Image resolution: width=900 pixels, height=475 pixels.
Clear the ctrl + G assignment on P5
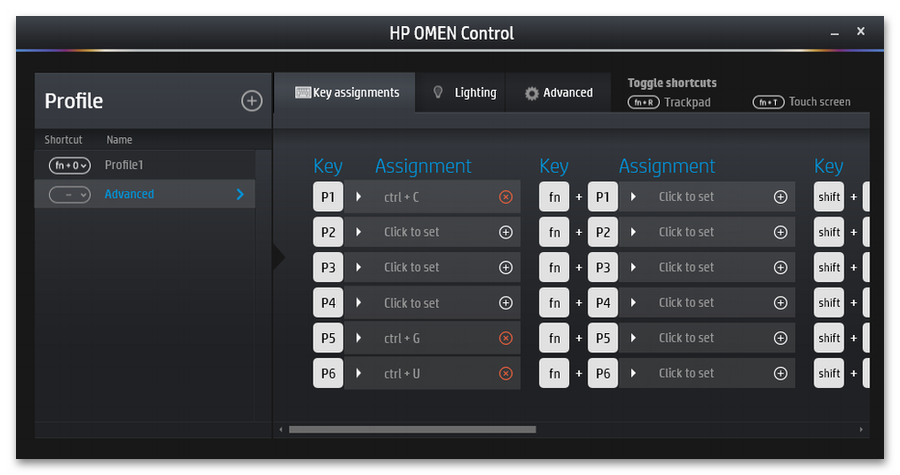pos(505,338)
